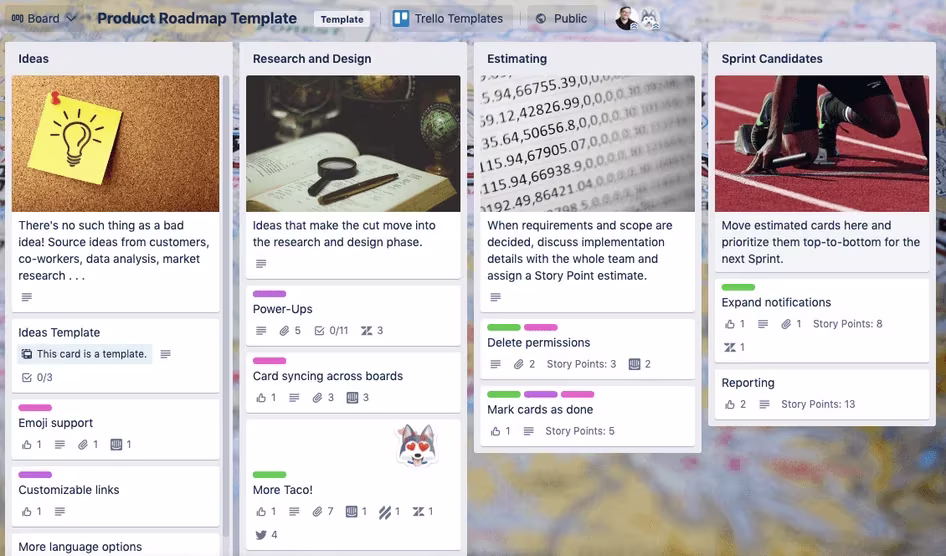
Task: Click the attachment icon on More Taco! card
Action: (x=317, y=512)
